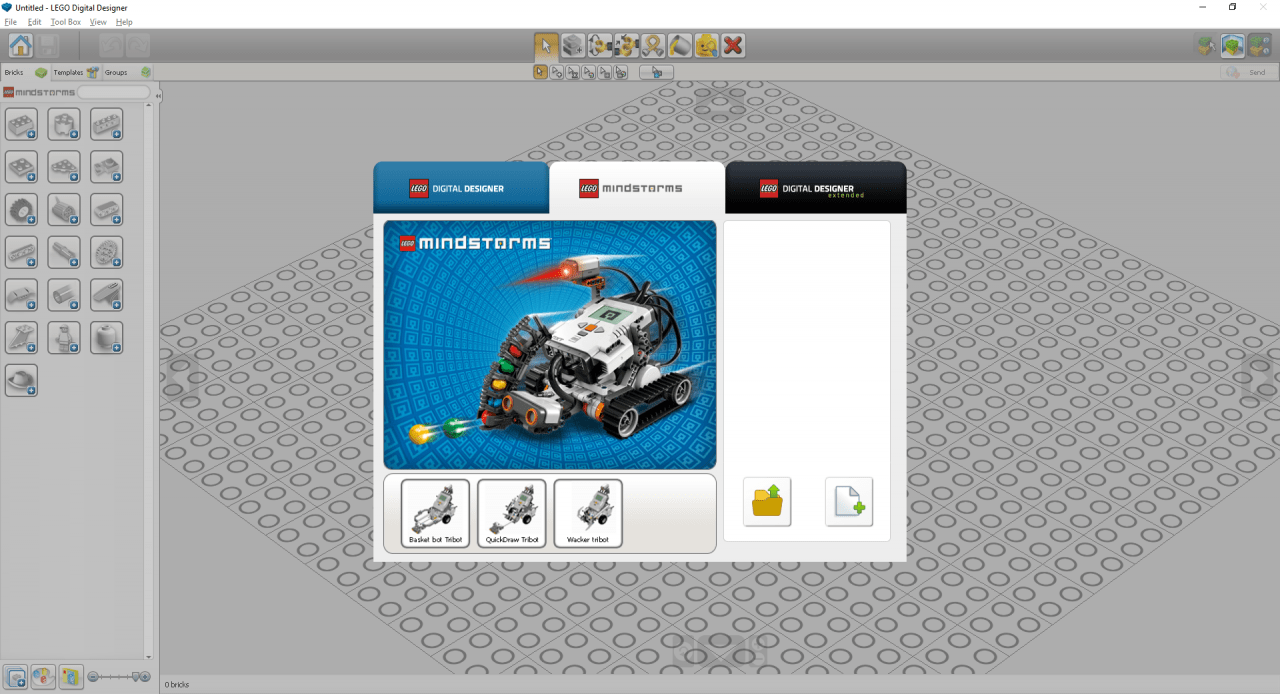The image size is (1280, 694).
Task: Pick the red X Delete tool
Action: (x=733, y=45)
